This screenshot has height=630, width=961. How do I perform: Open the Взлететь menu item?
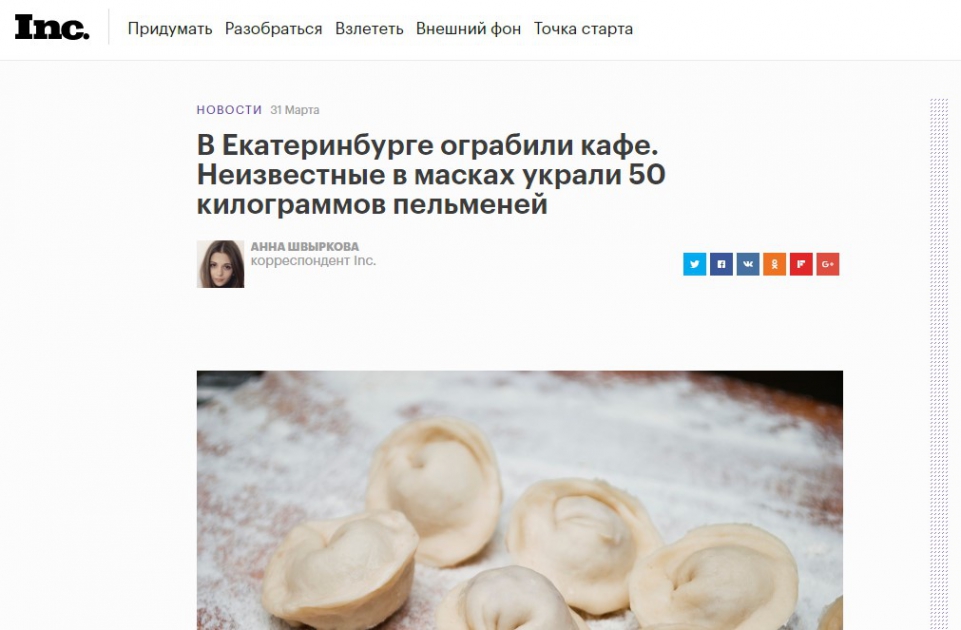[369, 29]
